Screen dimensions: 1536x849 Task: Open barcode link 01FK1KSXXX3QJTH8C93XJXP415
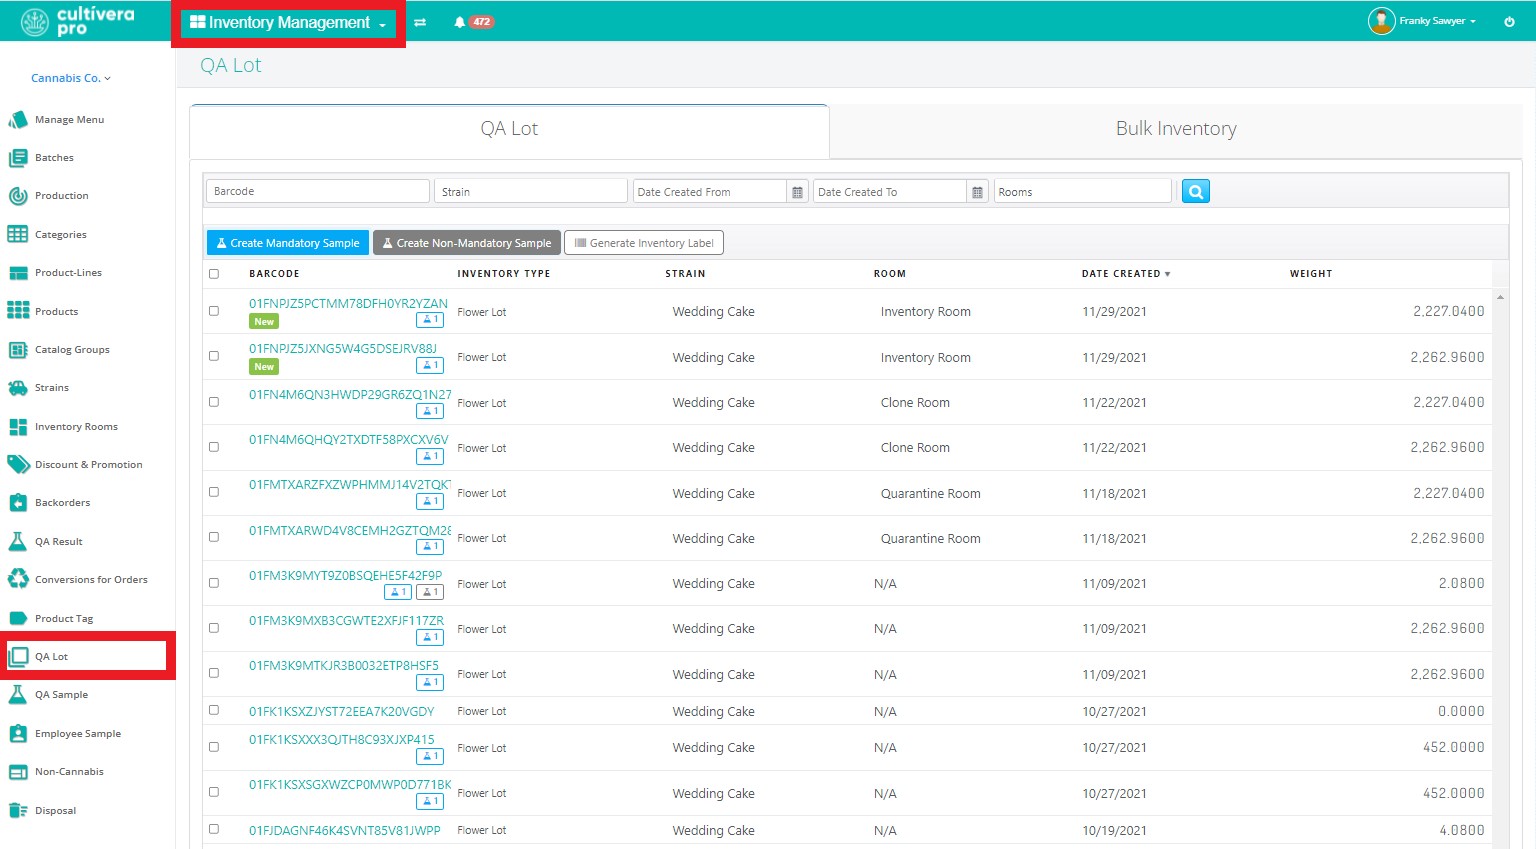point(342,740)
